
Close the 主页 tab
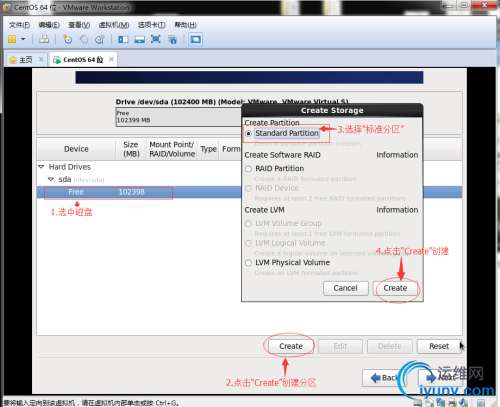pyautogui.click(x=41, y=59)
